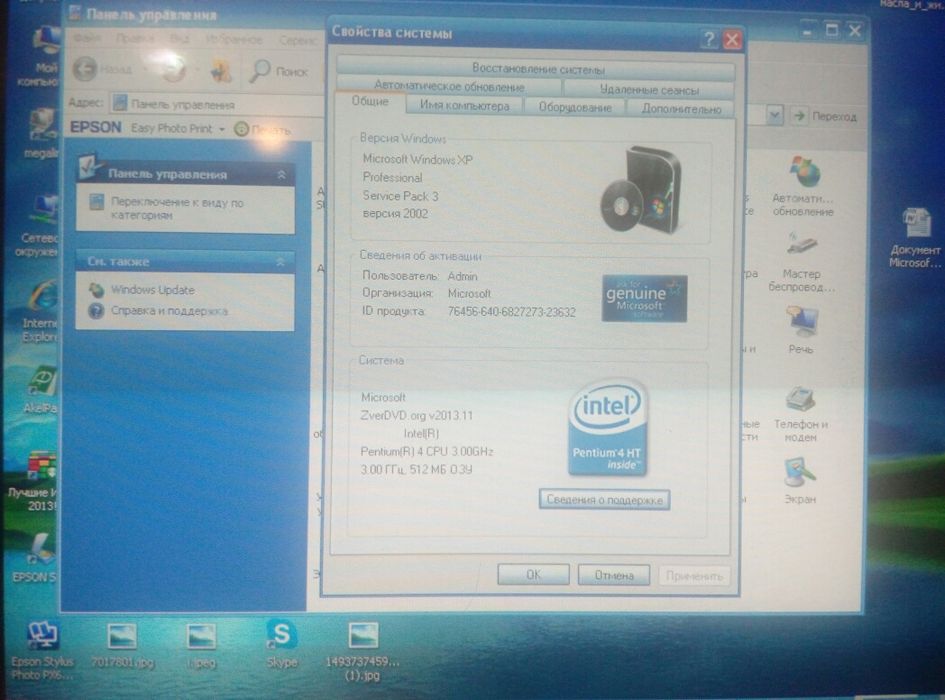945x700 pixels.
Task: Open Мастер беспроводной сети icon
Action: (x=802, y=262)
